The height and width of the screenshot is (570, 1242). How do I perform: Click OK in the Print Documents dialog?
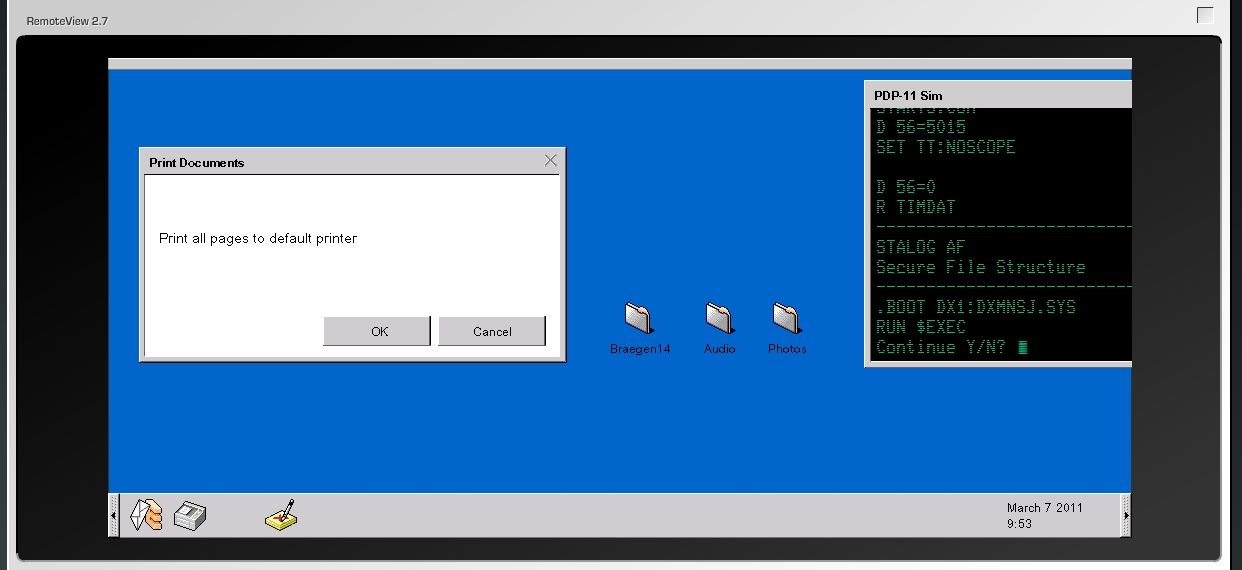tap(377, 331)
